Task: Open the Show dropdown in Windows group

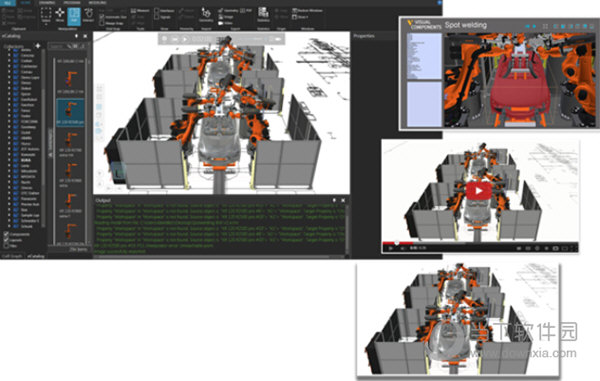Action: pos(301,17)
